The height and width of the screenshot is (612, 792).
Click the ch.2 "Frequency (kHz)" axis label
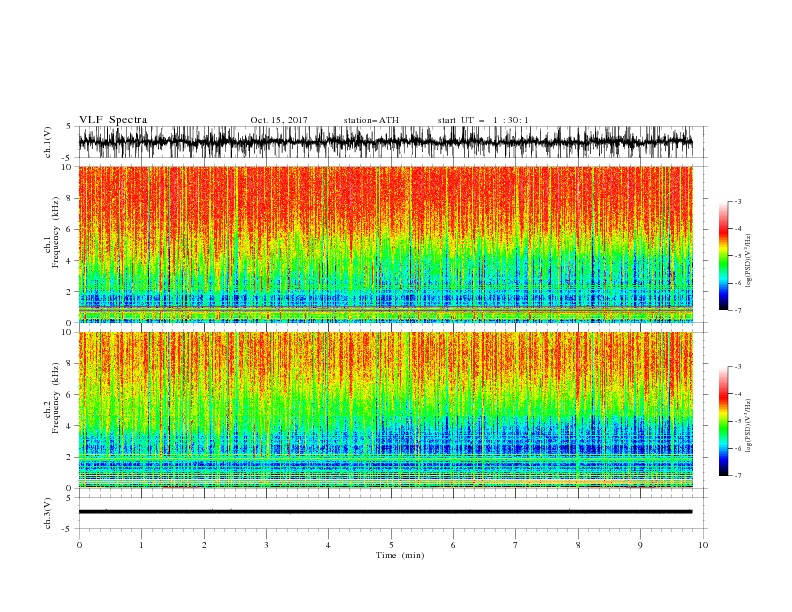click(x=56, y=398)
